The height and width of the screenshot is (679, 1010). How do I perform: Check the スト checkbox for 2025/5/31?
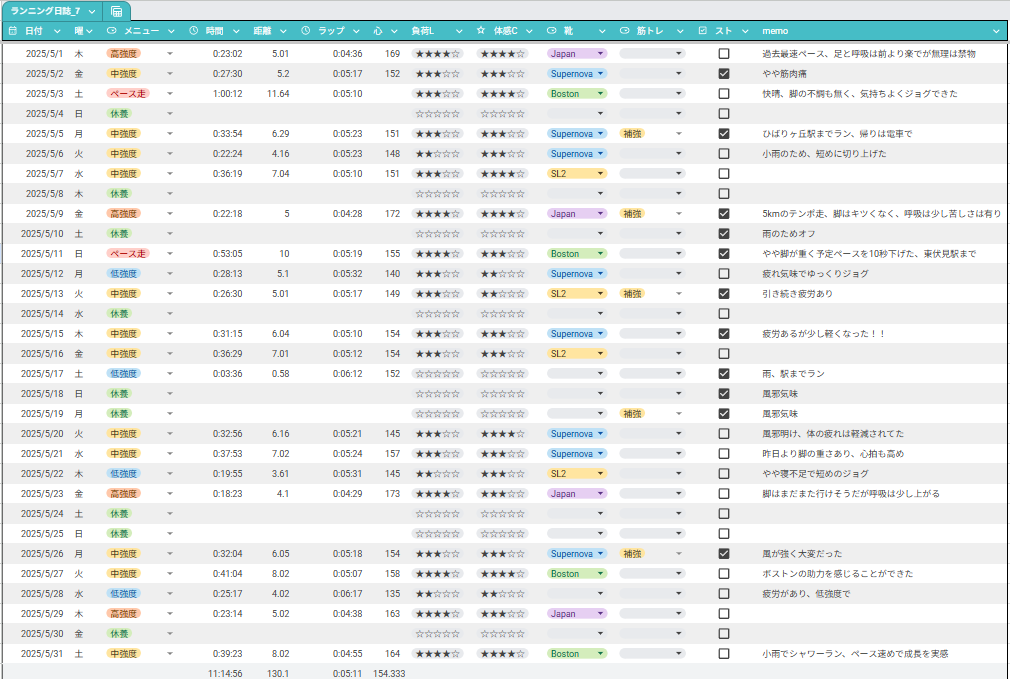(724, 653)
